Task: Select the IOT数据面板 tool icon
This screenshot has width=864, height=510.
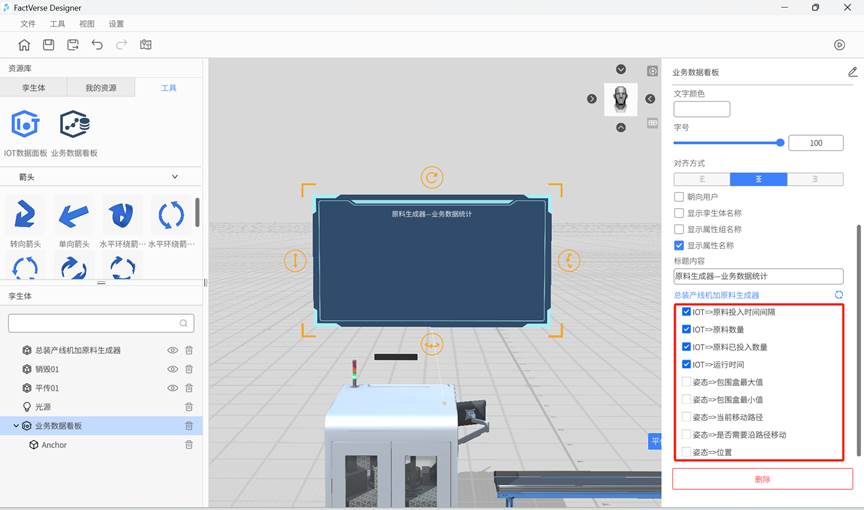Action: [x=25, y=125]
